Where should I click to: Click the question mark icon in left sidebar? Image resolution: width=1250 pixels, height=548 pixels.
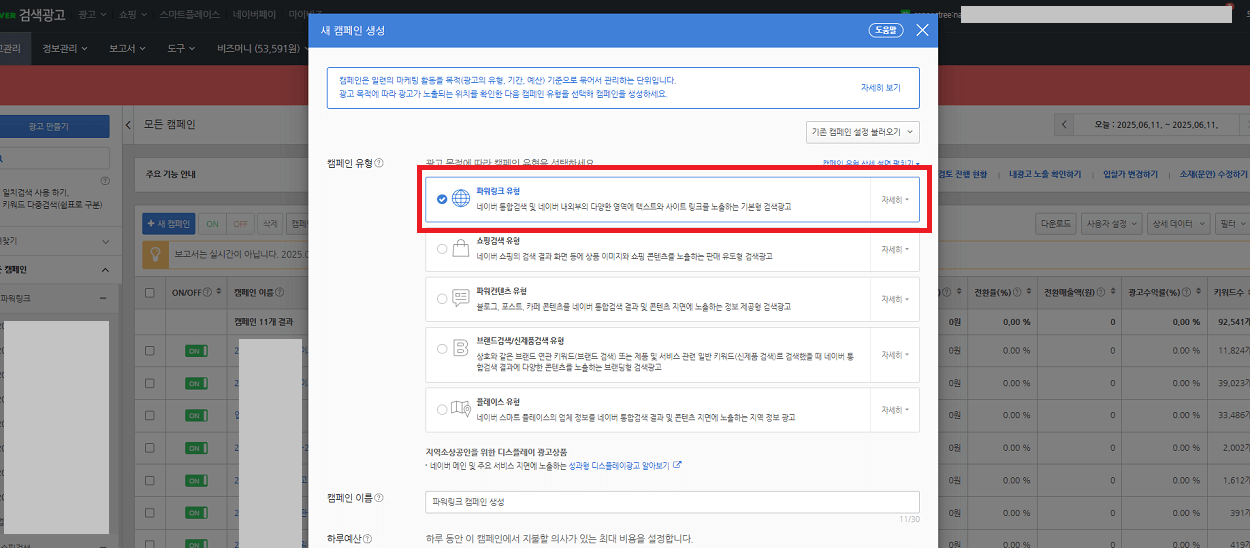click(x=106, y=181)
